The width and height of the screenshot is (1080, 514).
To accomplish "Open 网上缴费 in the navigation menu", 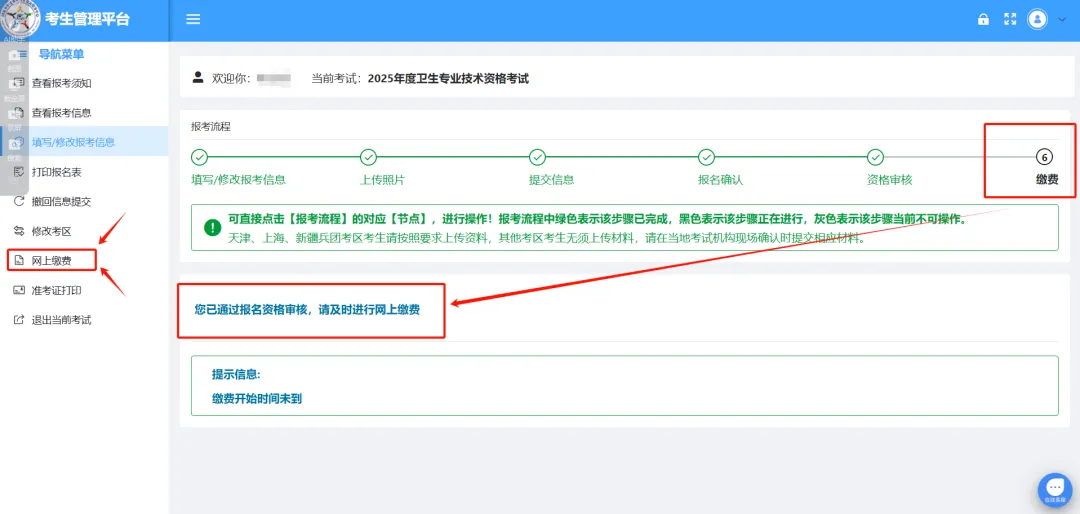I will click(x=52, y=261).
